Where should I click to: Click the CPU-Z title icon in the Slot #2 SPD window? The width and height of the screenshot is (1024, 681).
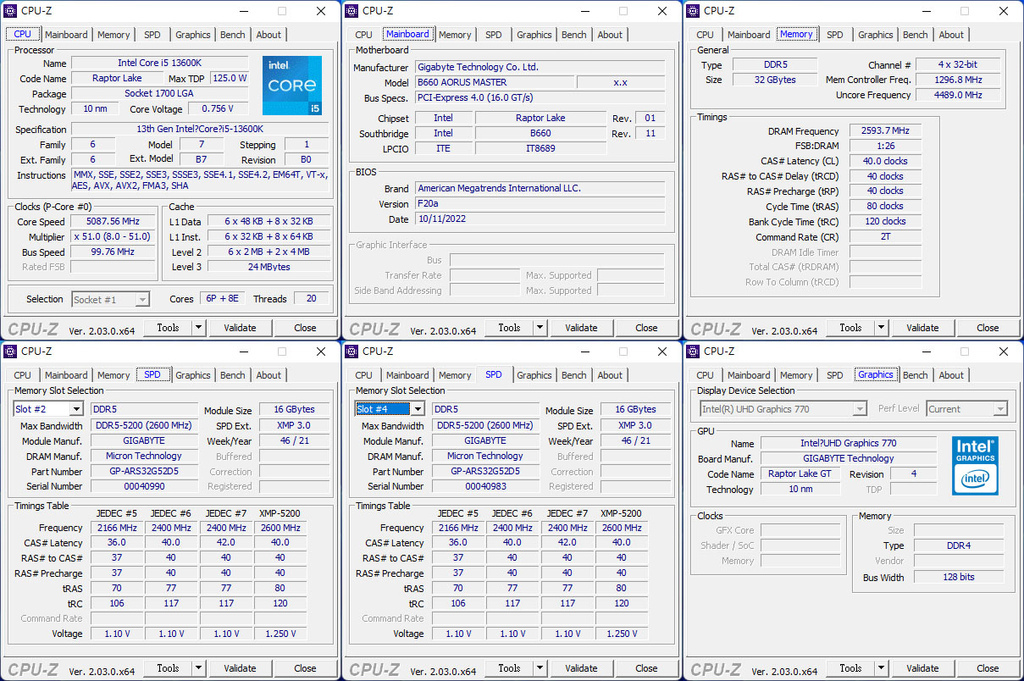pos(10,351)
